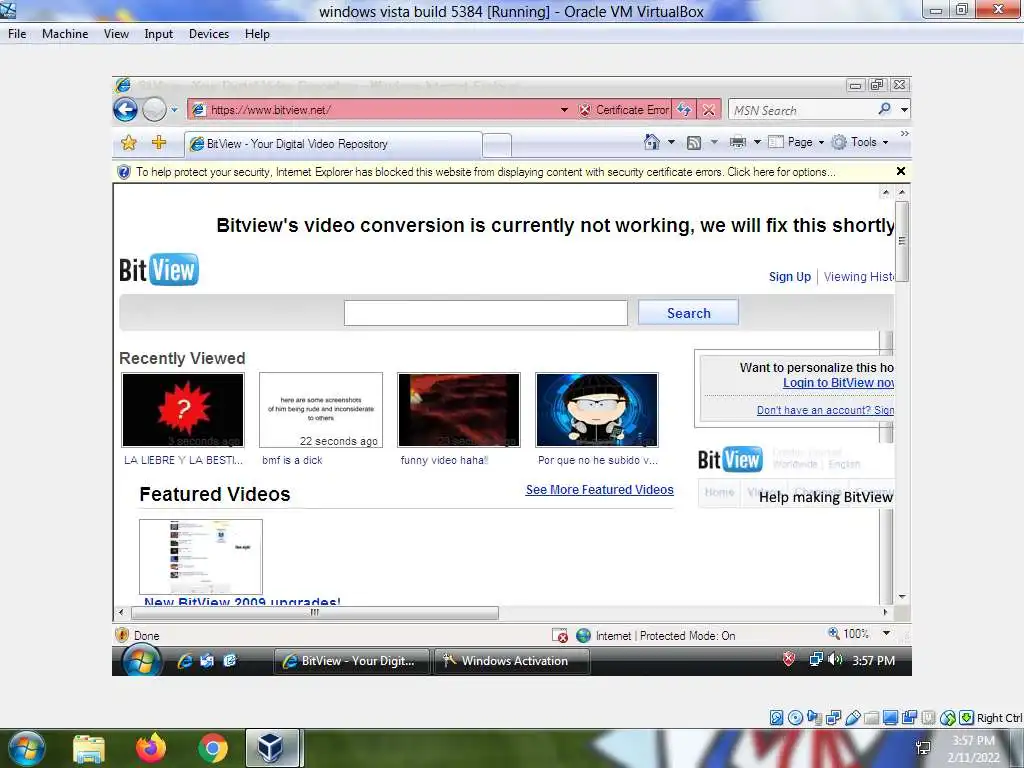Click the VirtualBox hard disk status icon

[x=776, y=718]
